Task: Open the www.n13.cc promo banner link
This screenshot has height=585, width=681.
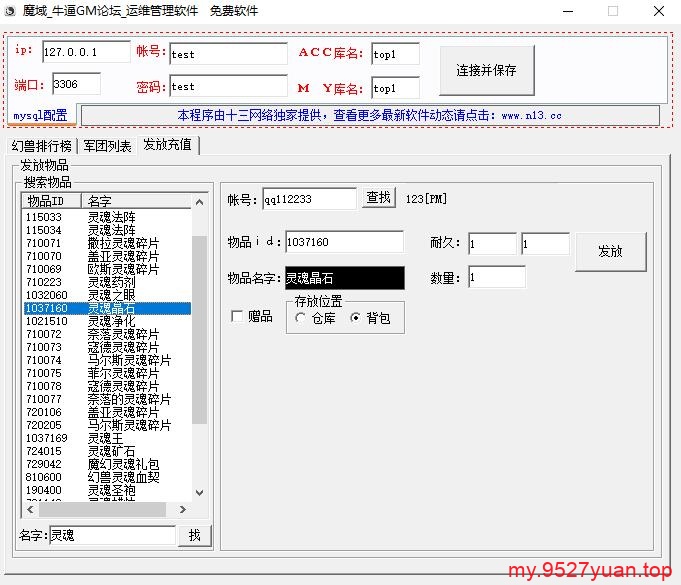Action: click(x=370, y=116)
